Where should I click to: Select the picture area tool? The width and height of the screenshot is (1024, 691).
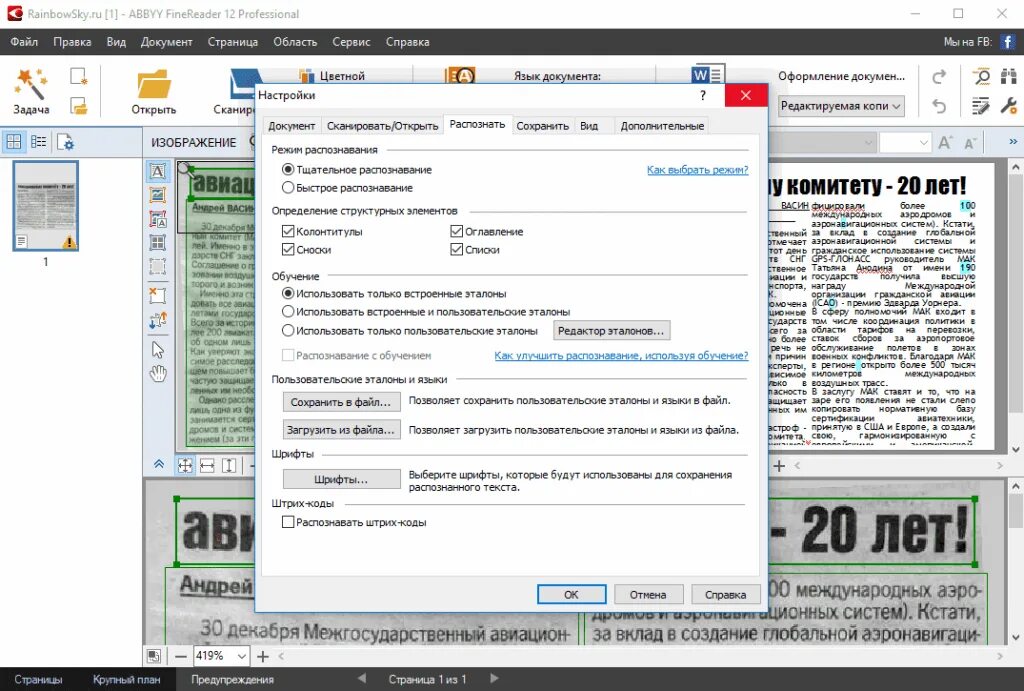pos(157,195)
